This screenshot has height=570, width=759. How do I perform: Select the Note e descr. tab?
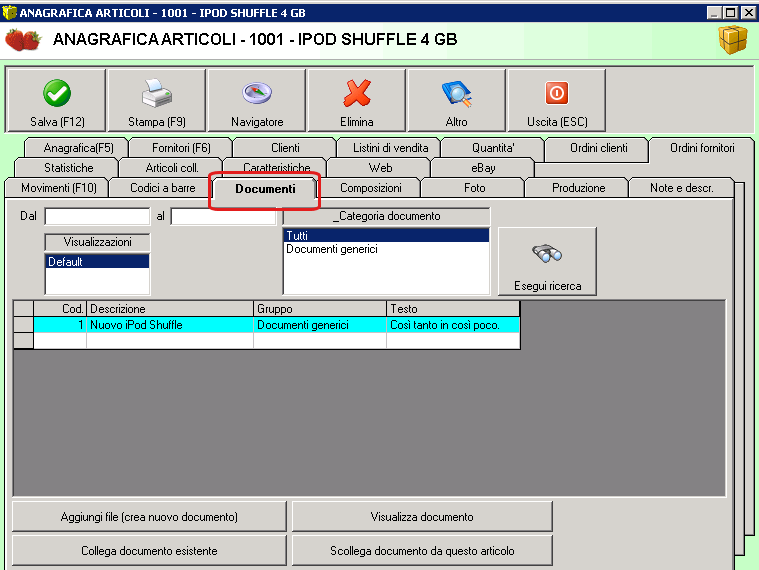click(682, 188)
